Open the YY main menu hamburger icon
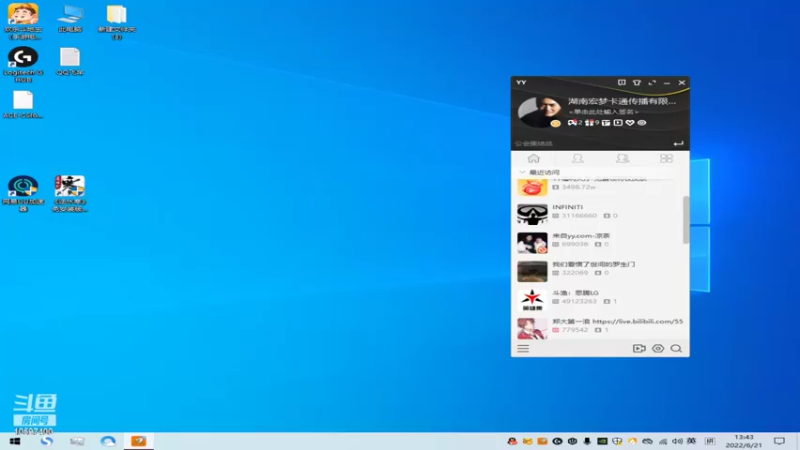The height and width of the screenshot is (450, 800). [523, 348]
